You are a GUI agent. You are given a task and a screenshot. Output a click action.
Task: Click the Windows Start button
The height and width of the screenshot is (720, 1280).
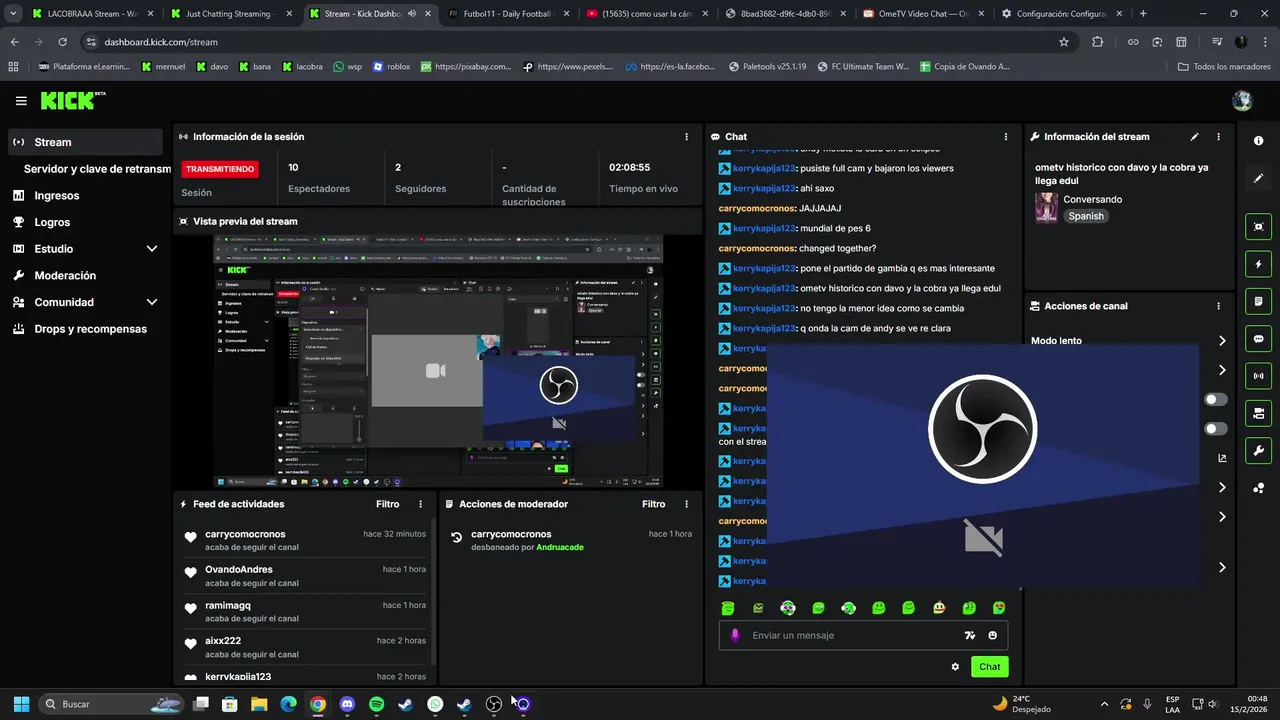(x=21, y=704)
